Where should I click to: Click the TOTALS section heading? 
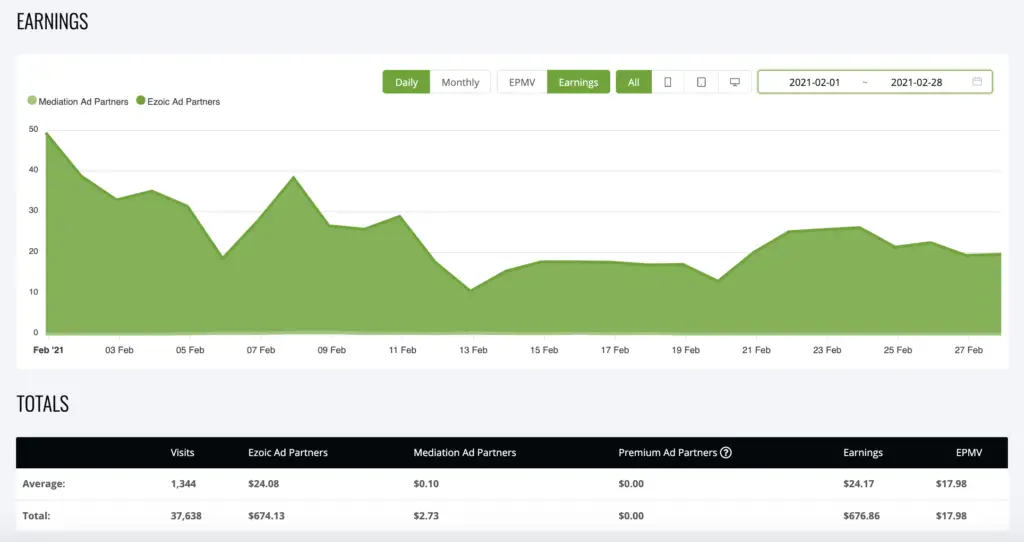pos(42,404)
